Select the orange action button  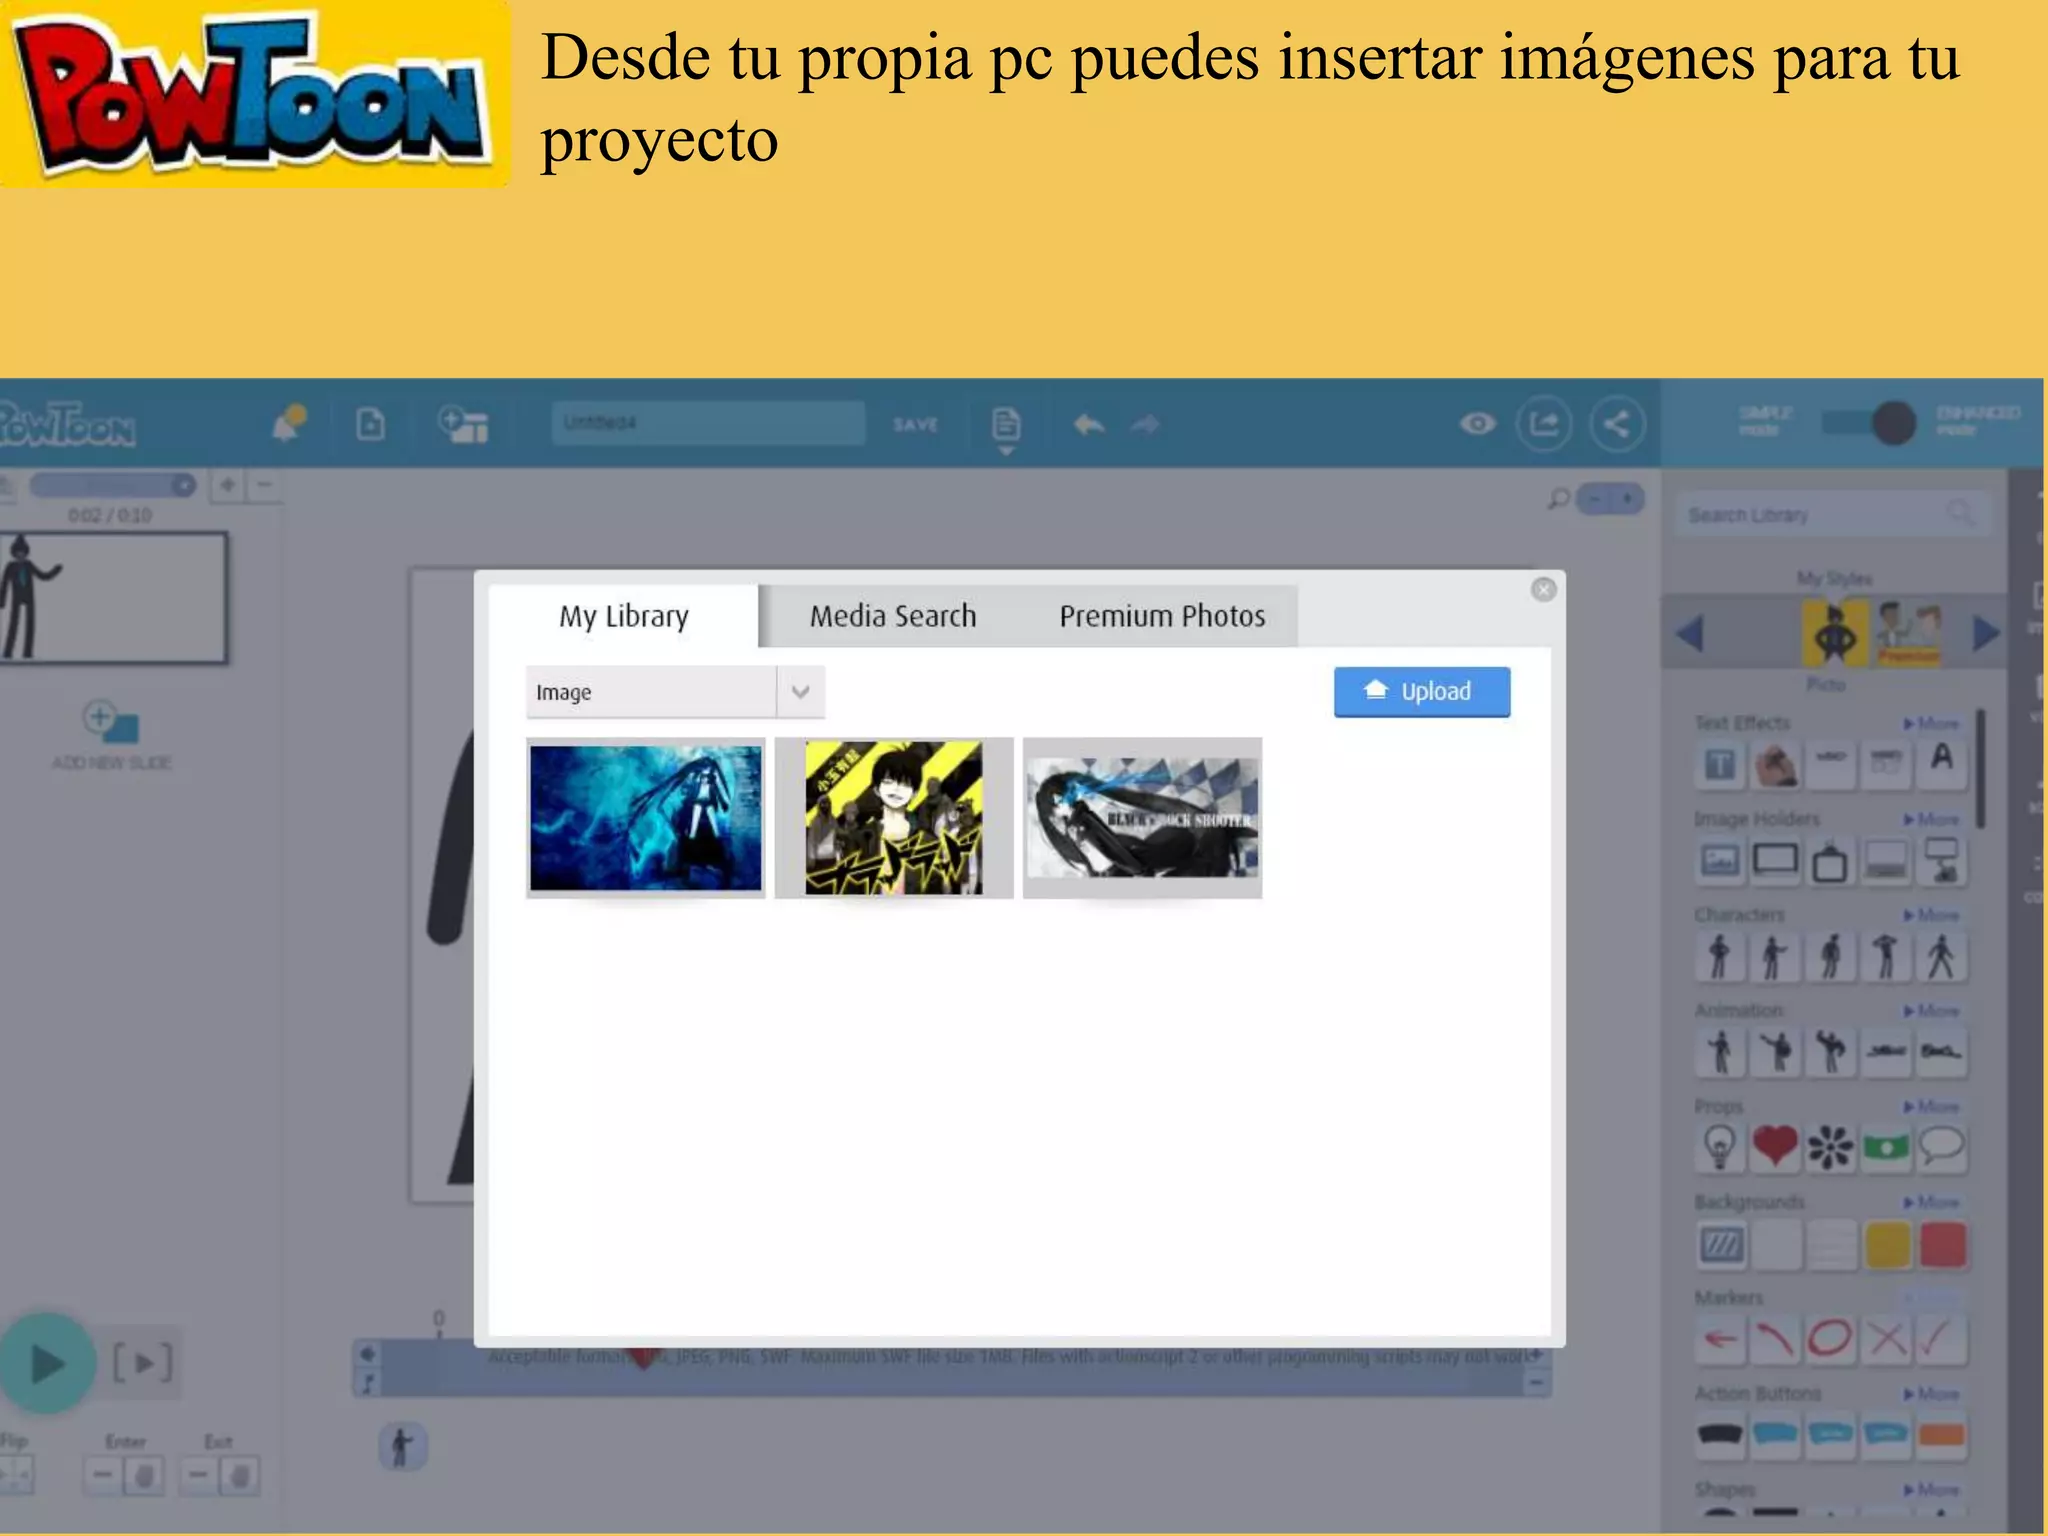click(x=1942, y=1435)
